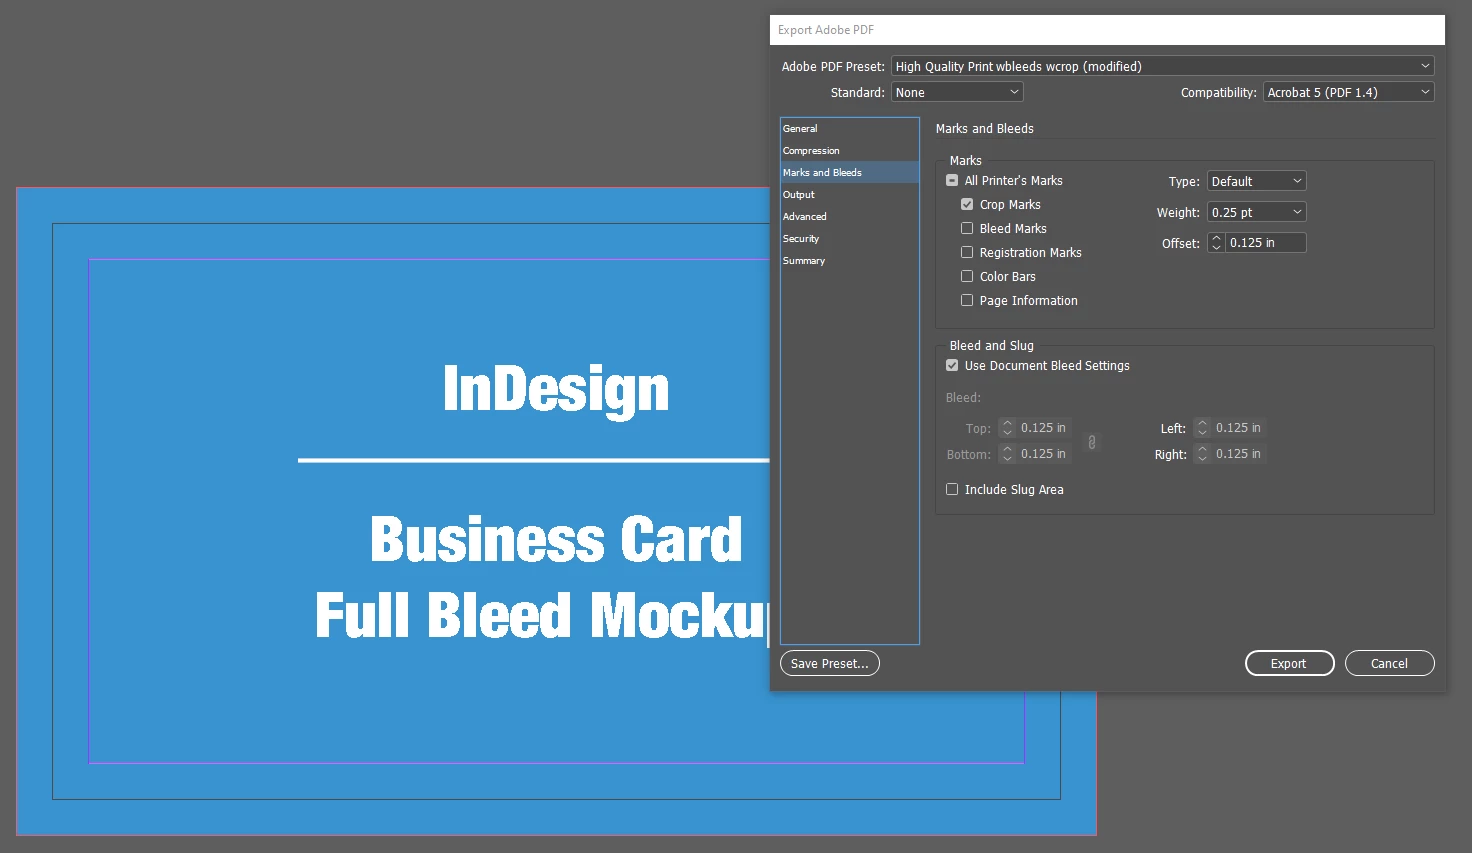This screenshot has width=1472, height=853.
Task: Enable Include Slug Area checkbox
Action: point(952,490)
